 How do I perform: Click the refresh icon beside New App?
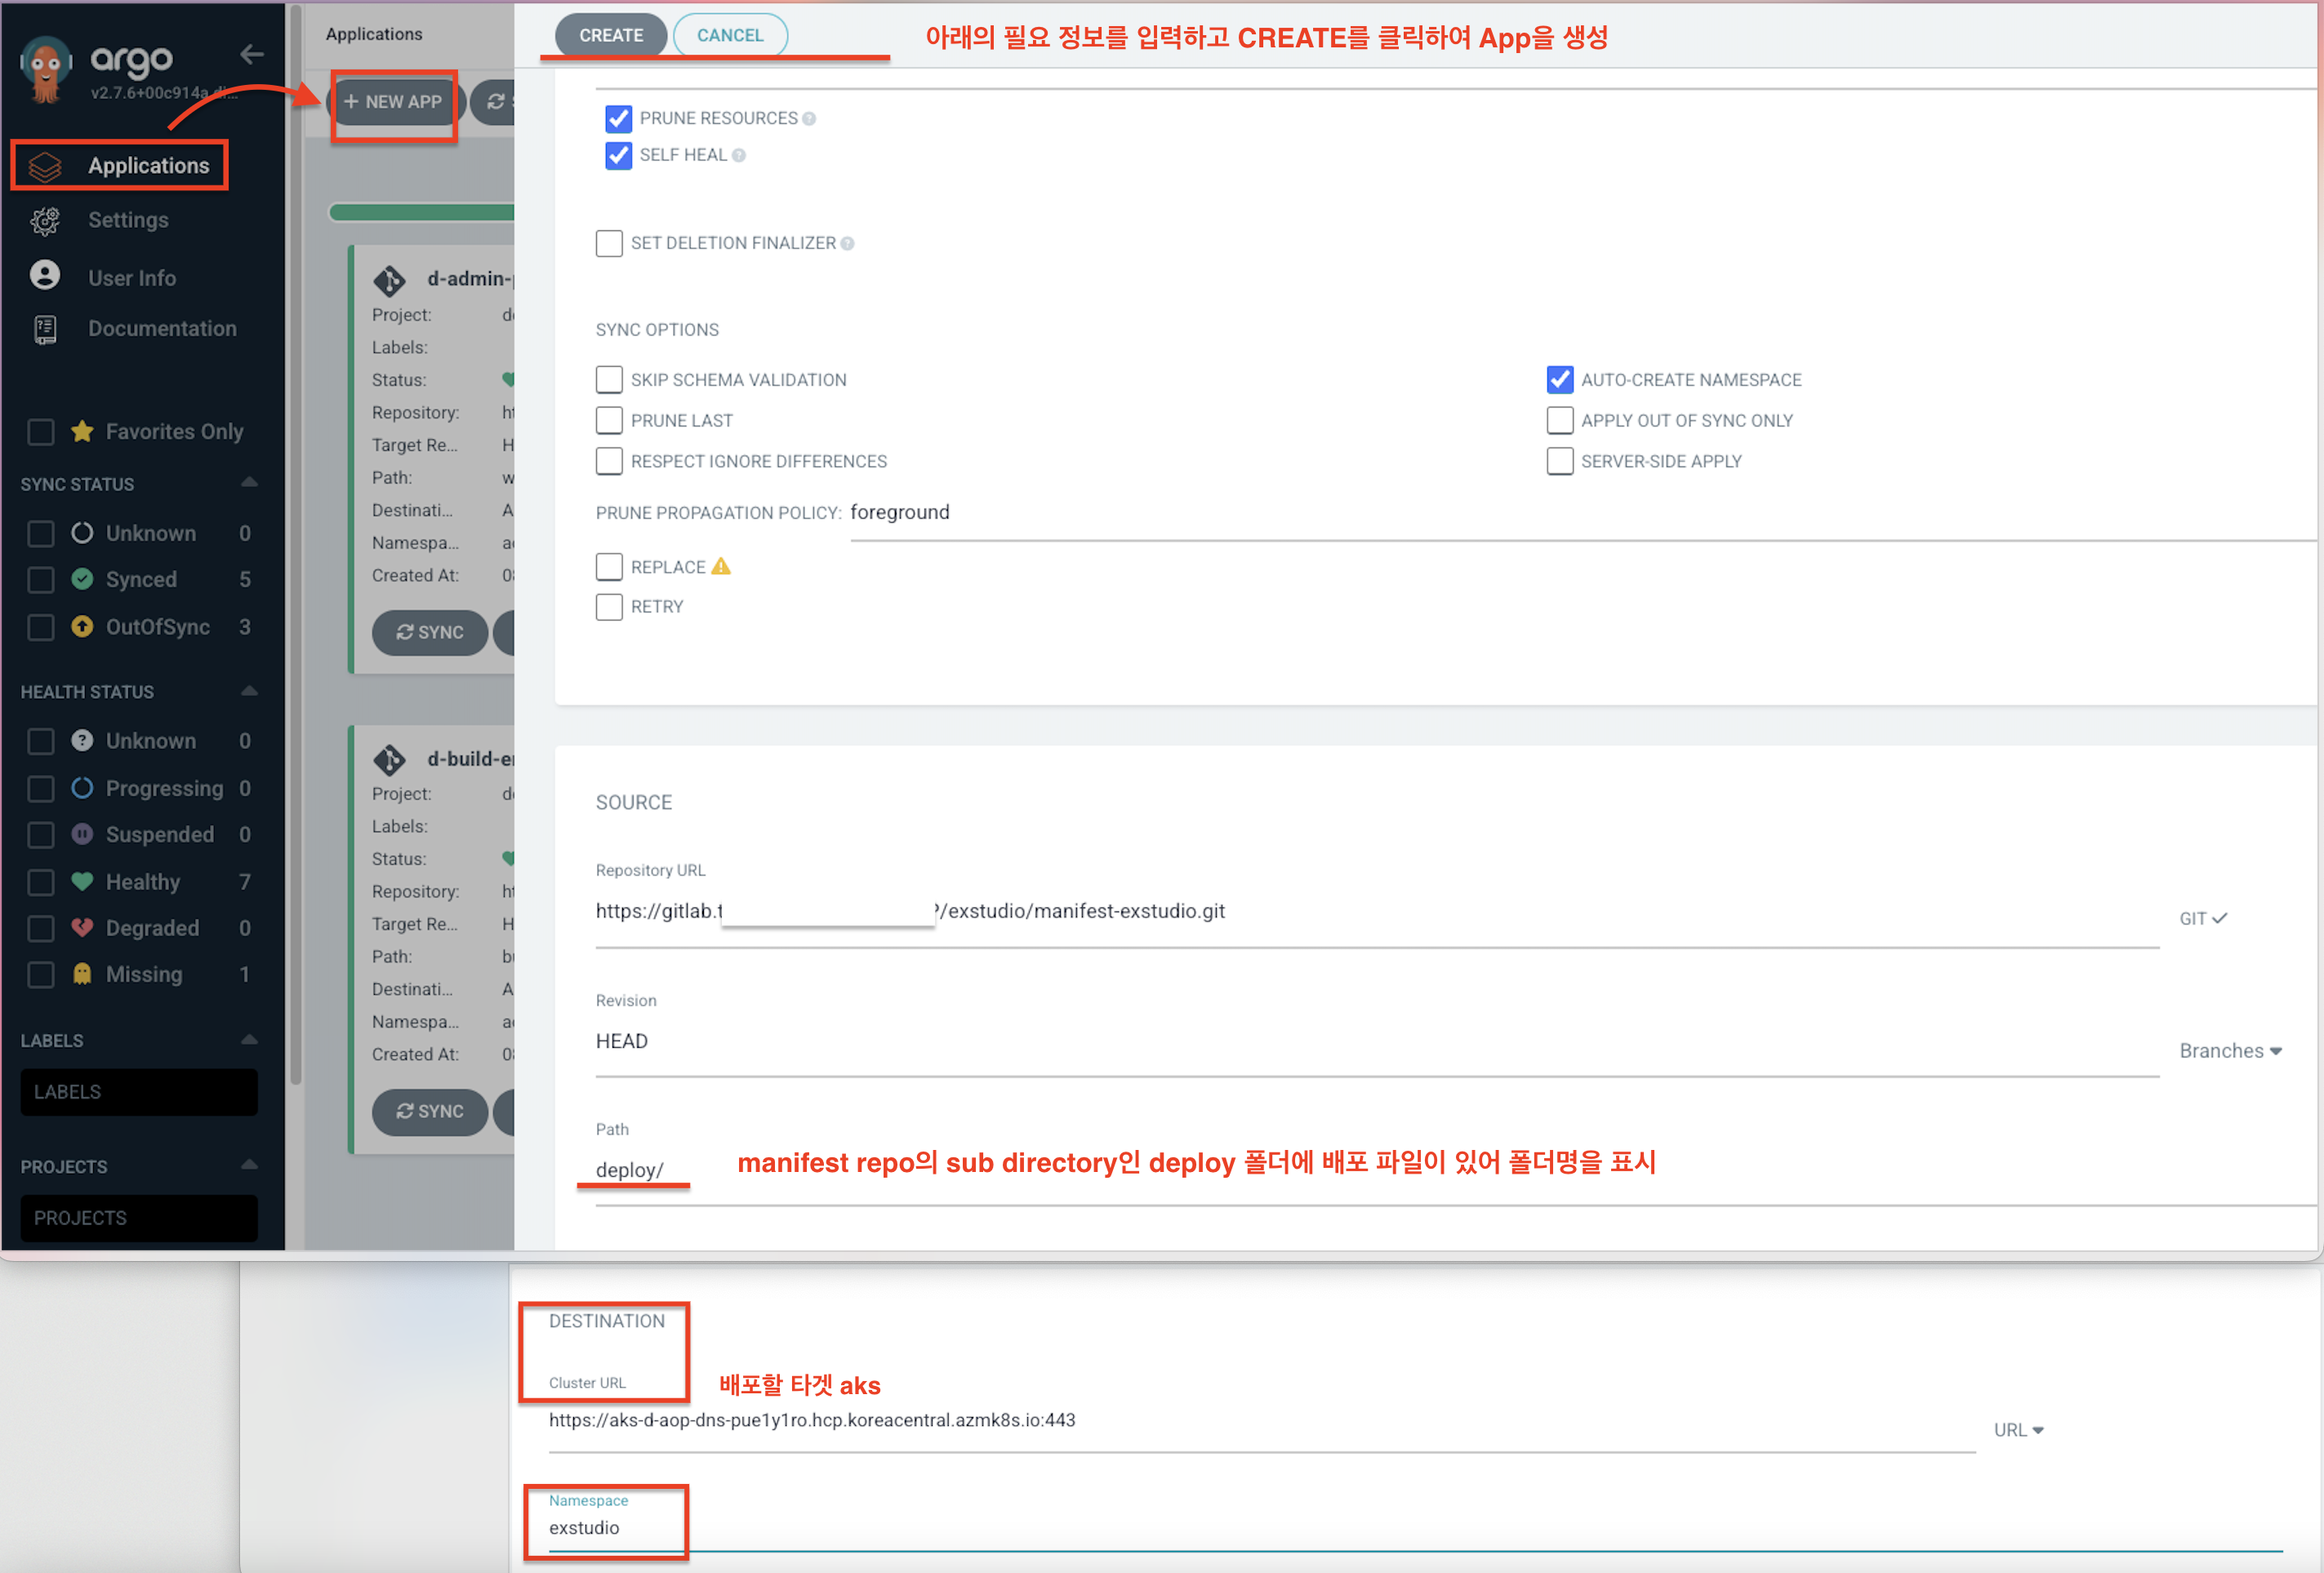click(495, 102)
